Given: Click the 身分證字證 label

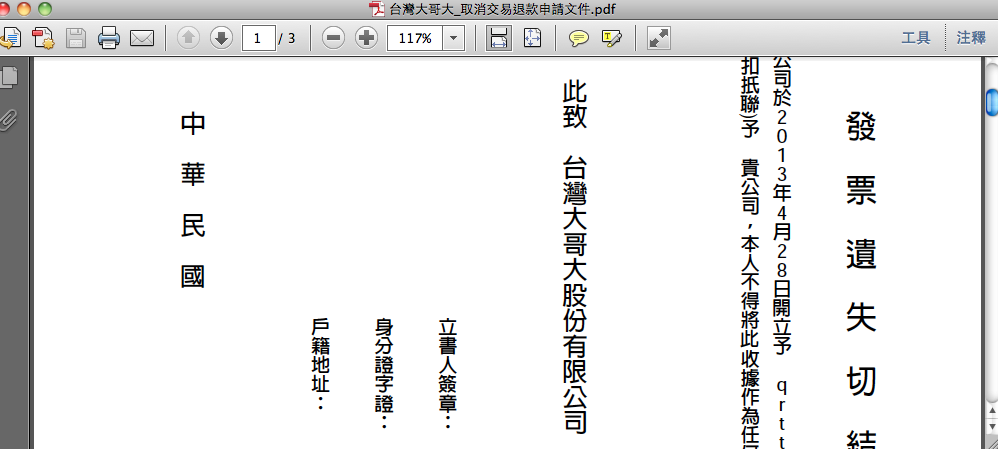Looking at the screenshot, I should click(384, 373).
